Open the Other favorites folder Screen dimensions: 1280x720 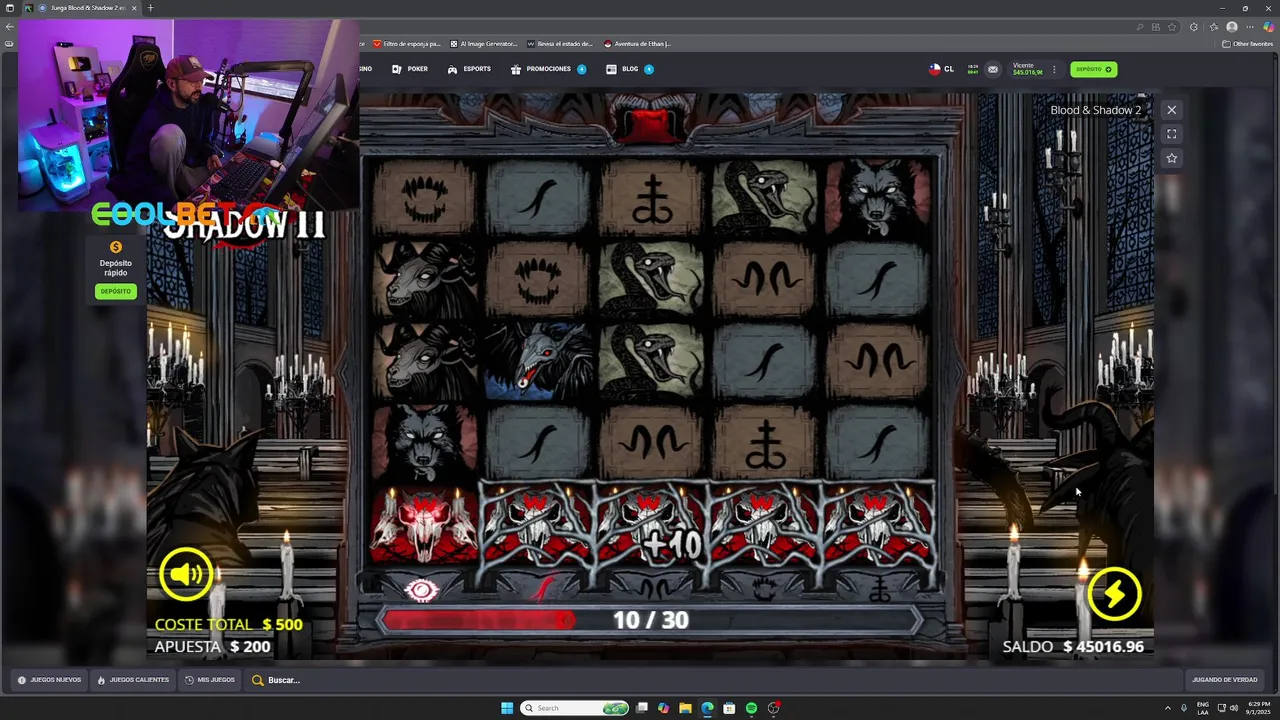(1247, 44)
